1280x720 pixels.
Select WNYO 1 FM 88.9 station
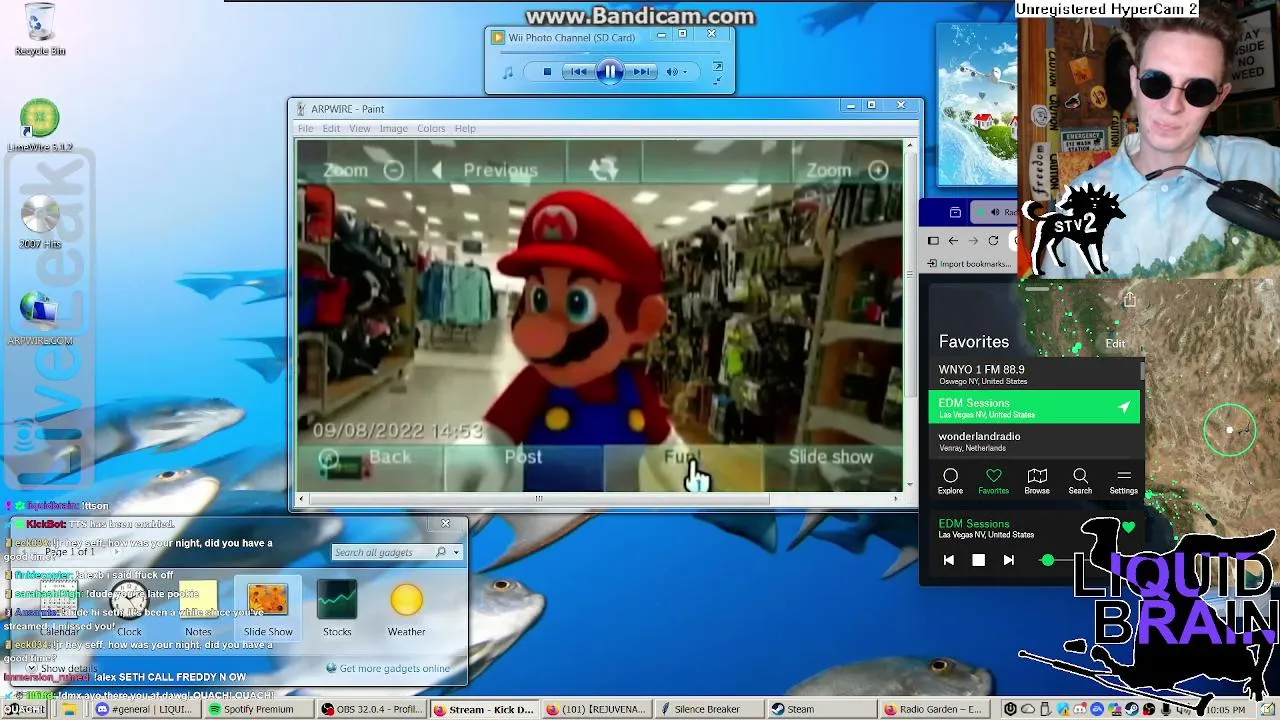tap(1034, 374)
